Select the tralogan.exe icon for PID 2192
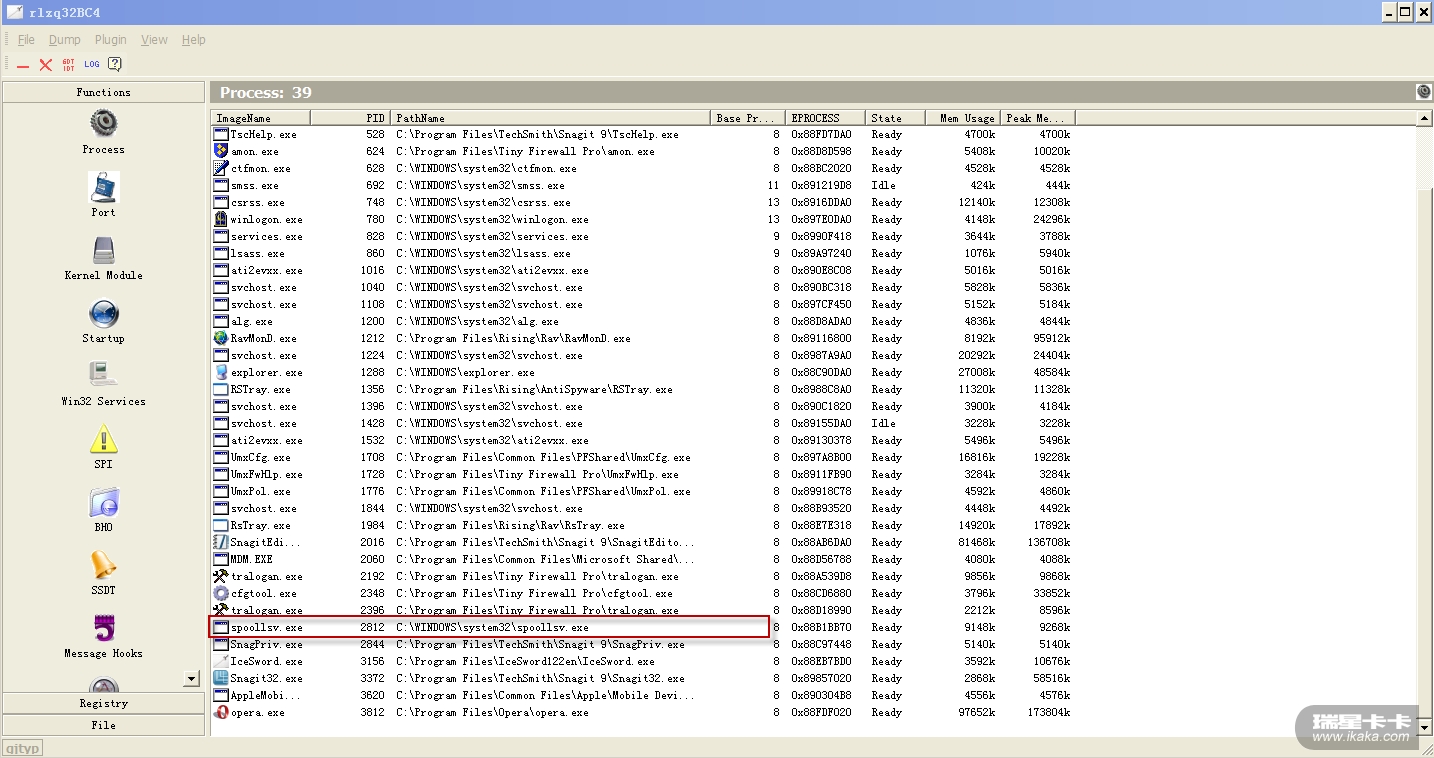Image resolution: width=1434 pixels, height=758 pixels. click(x=221, y=576)
